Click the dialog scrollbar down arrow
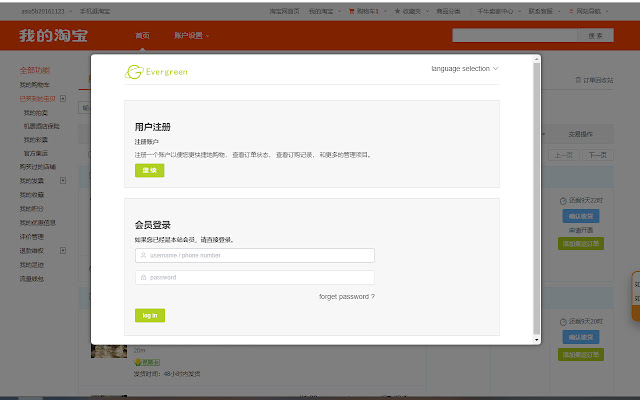 (x=536, y=340)
